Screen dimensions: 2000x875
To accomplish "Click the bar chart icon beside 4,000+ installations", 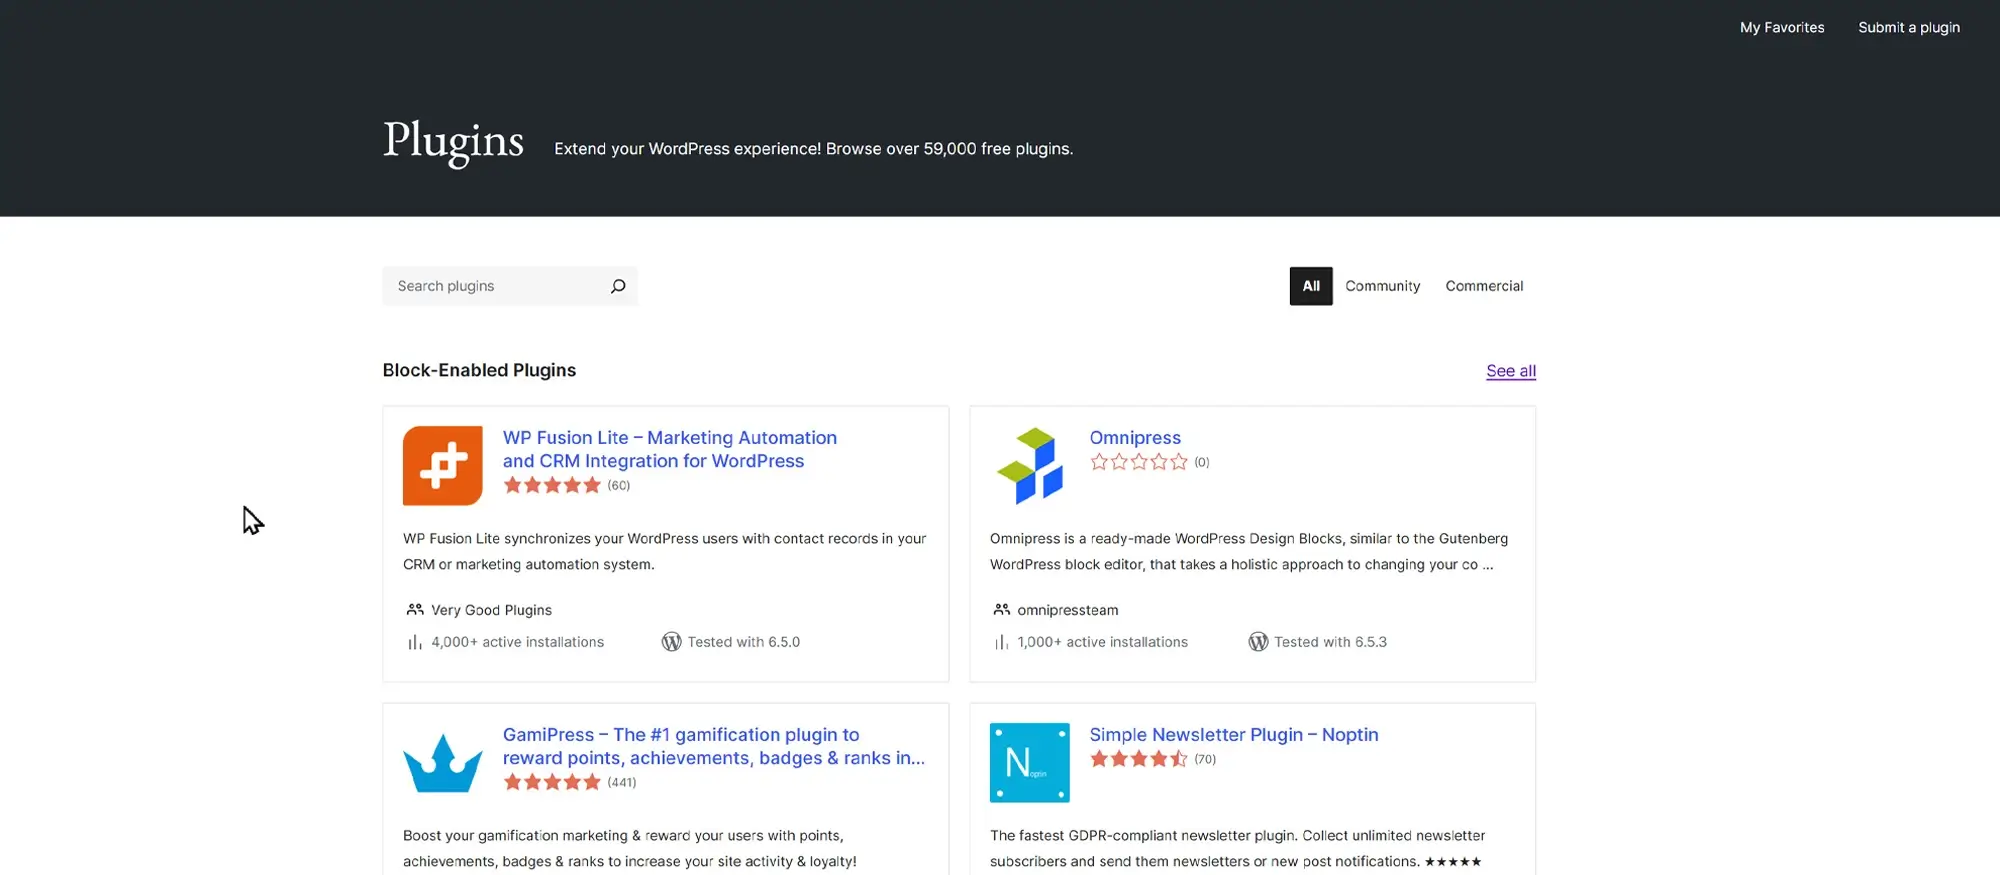I will 414,642.
